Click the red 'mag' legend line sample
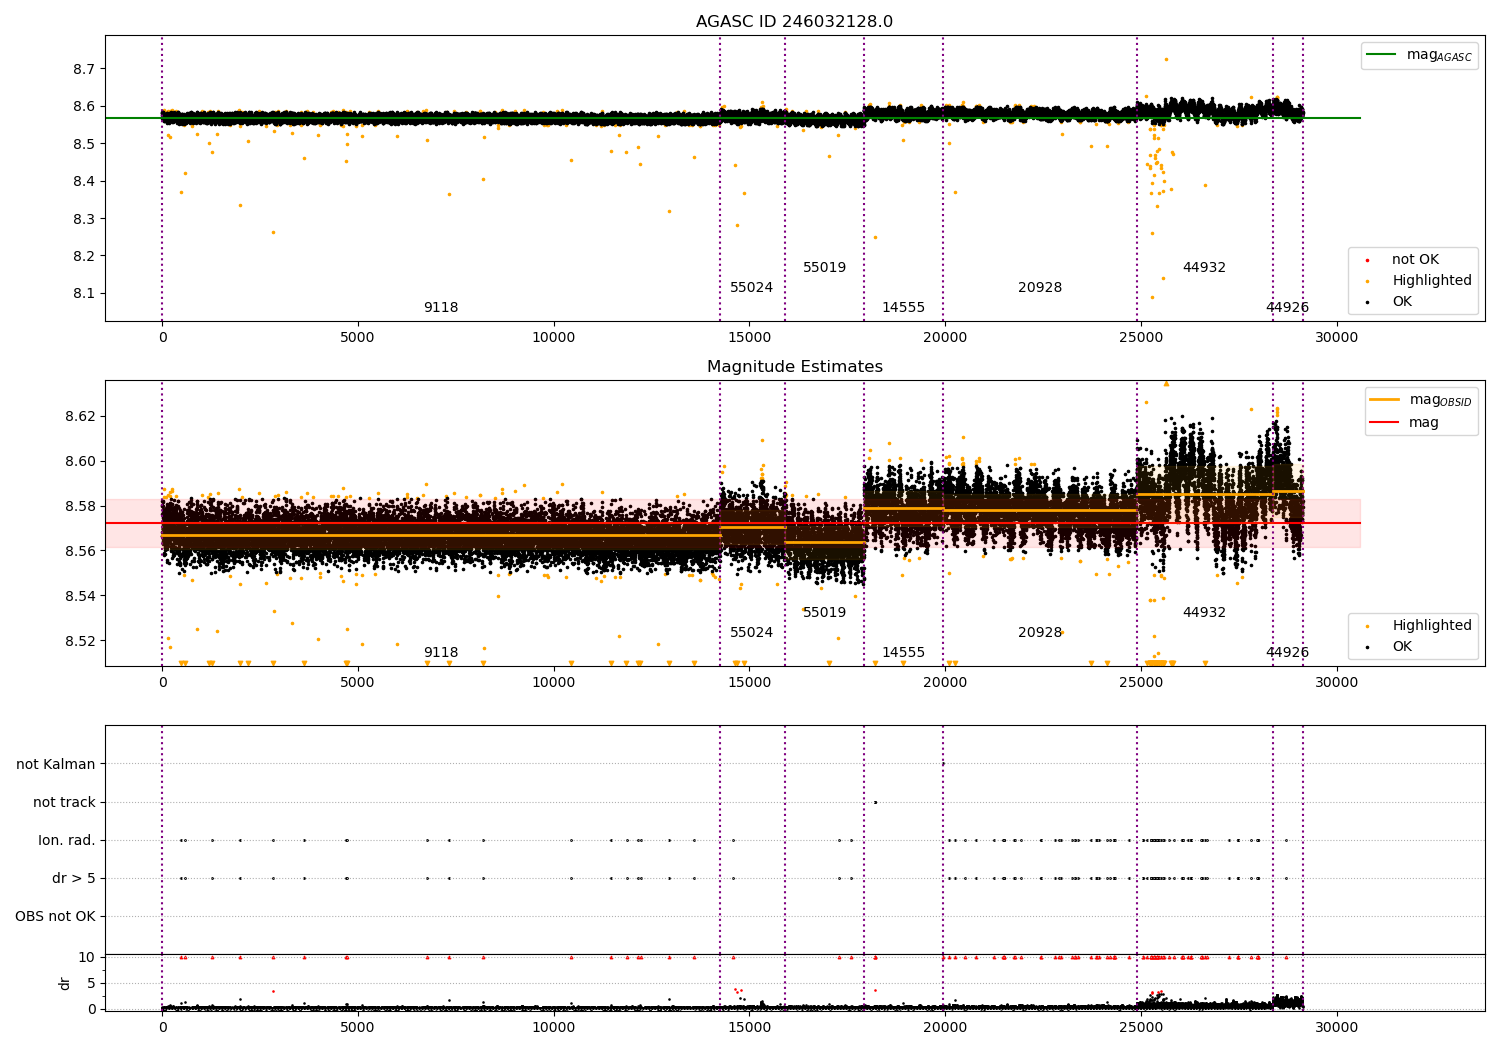This screenshot has width=1500, height=1050. (1384, 423)
